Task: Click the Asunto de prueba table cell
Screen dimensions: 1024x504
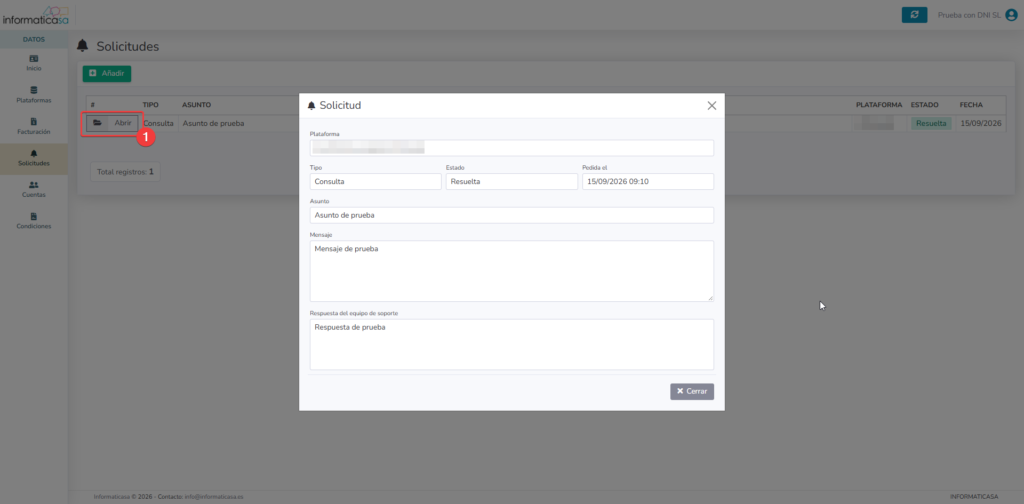Action: (x=214, y=123)
